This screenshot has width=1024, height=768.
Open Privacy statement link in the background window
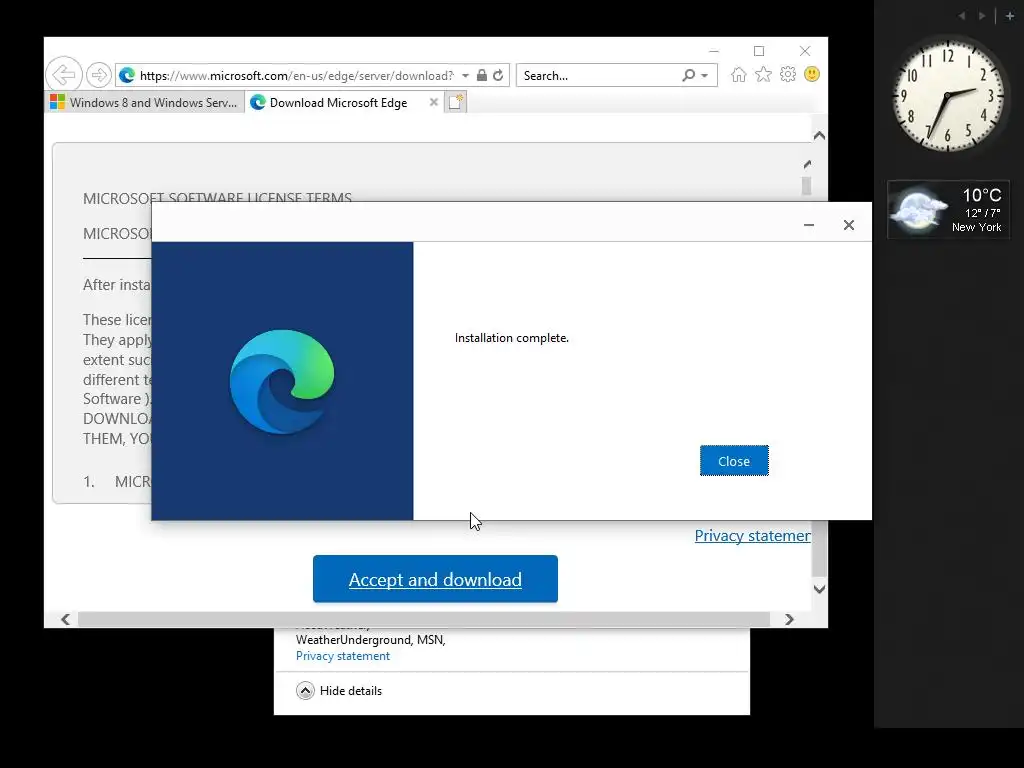pos(343,656)
